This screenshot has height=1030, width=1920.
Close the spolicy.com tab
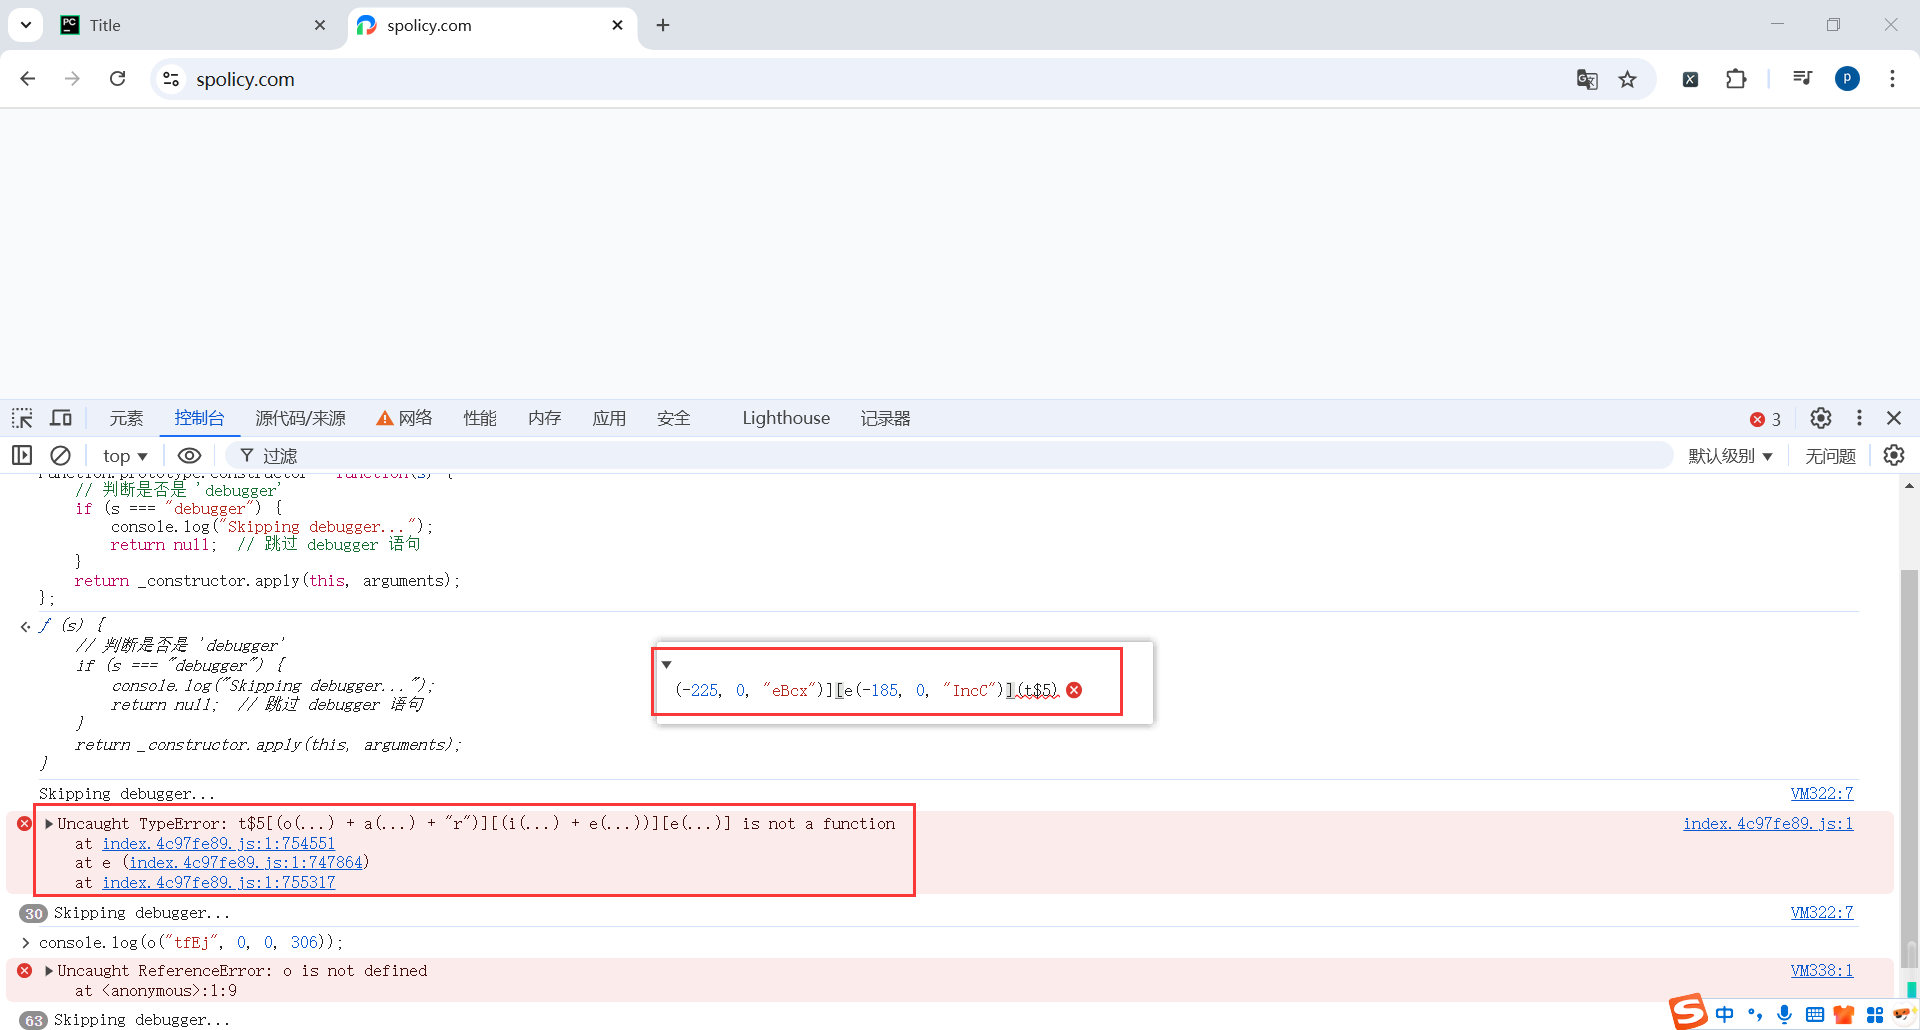(617, 25)
